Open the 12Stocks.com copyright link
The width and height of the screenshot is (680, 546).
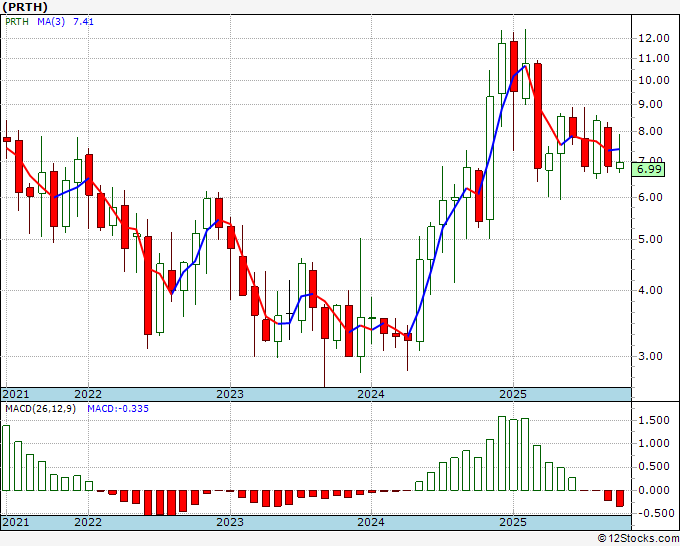[x=638, y=539]
